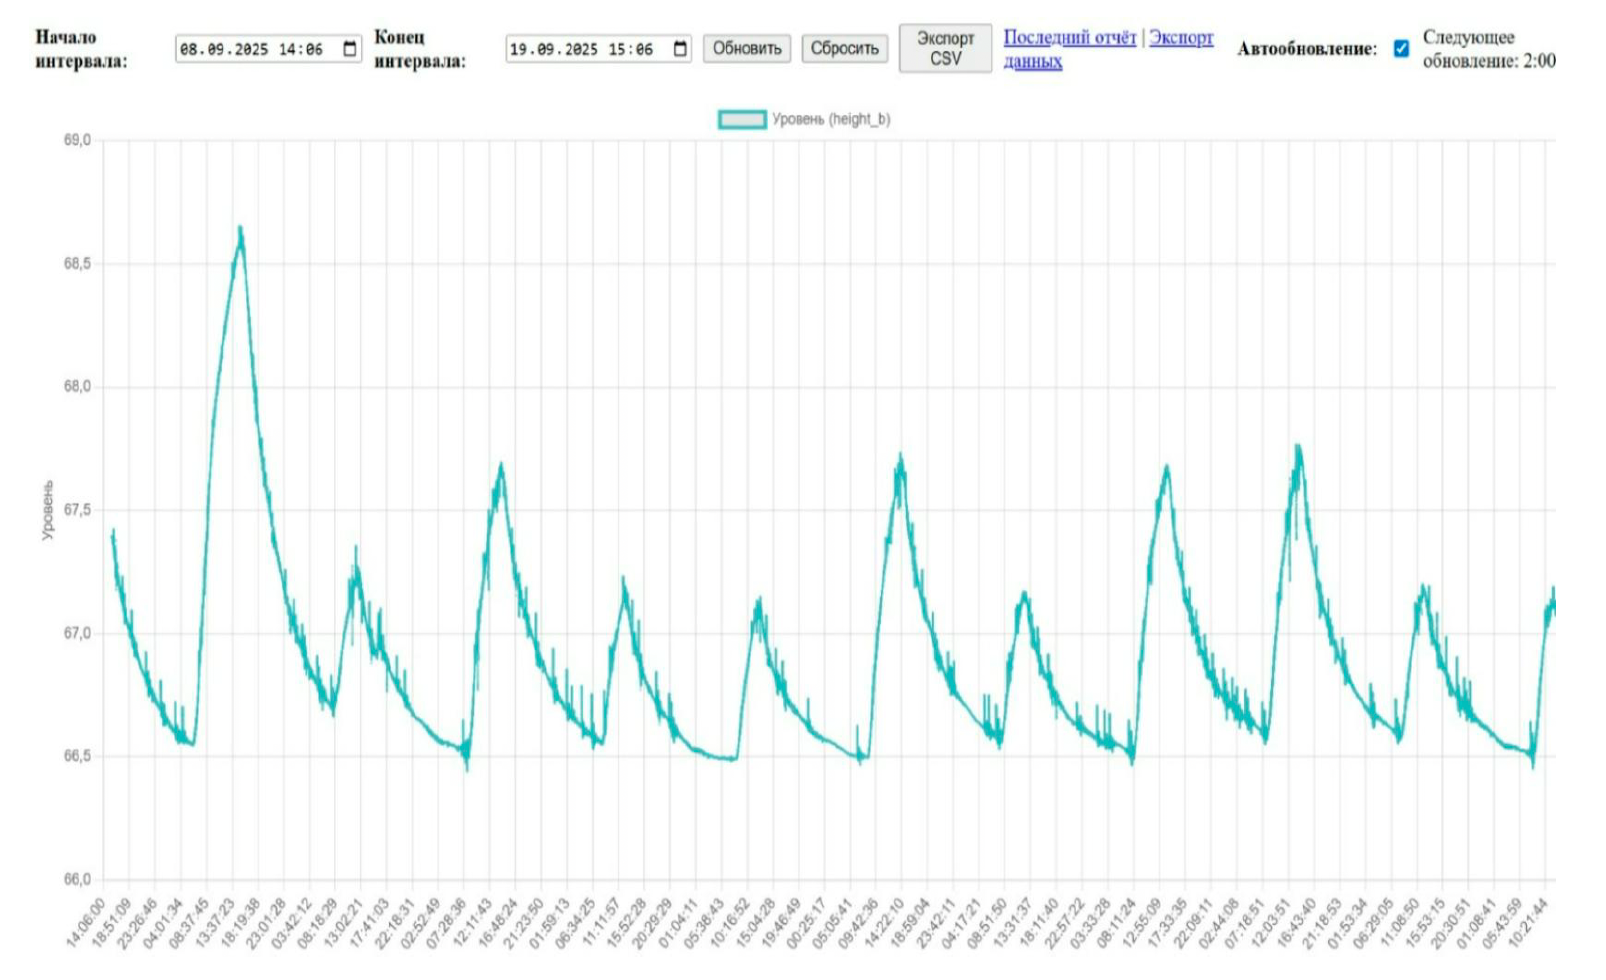Click the 14:06:00 label on the time axis
The height and width of the screenshot is (980, 1606).
pyautogui.click(x=86, y=924)
